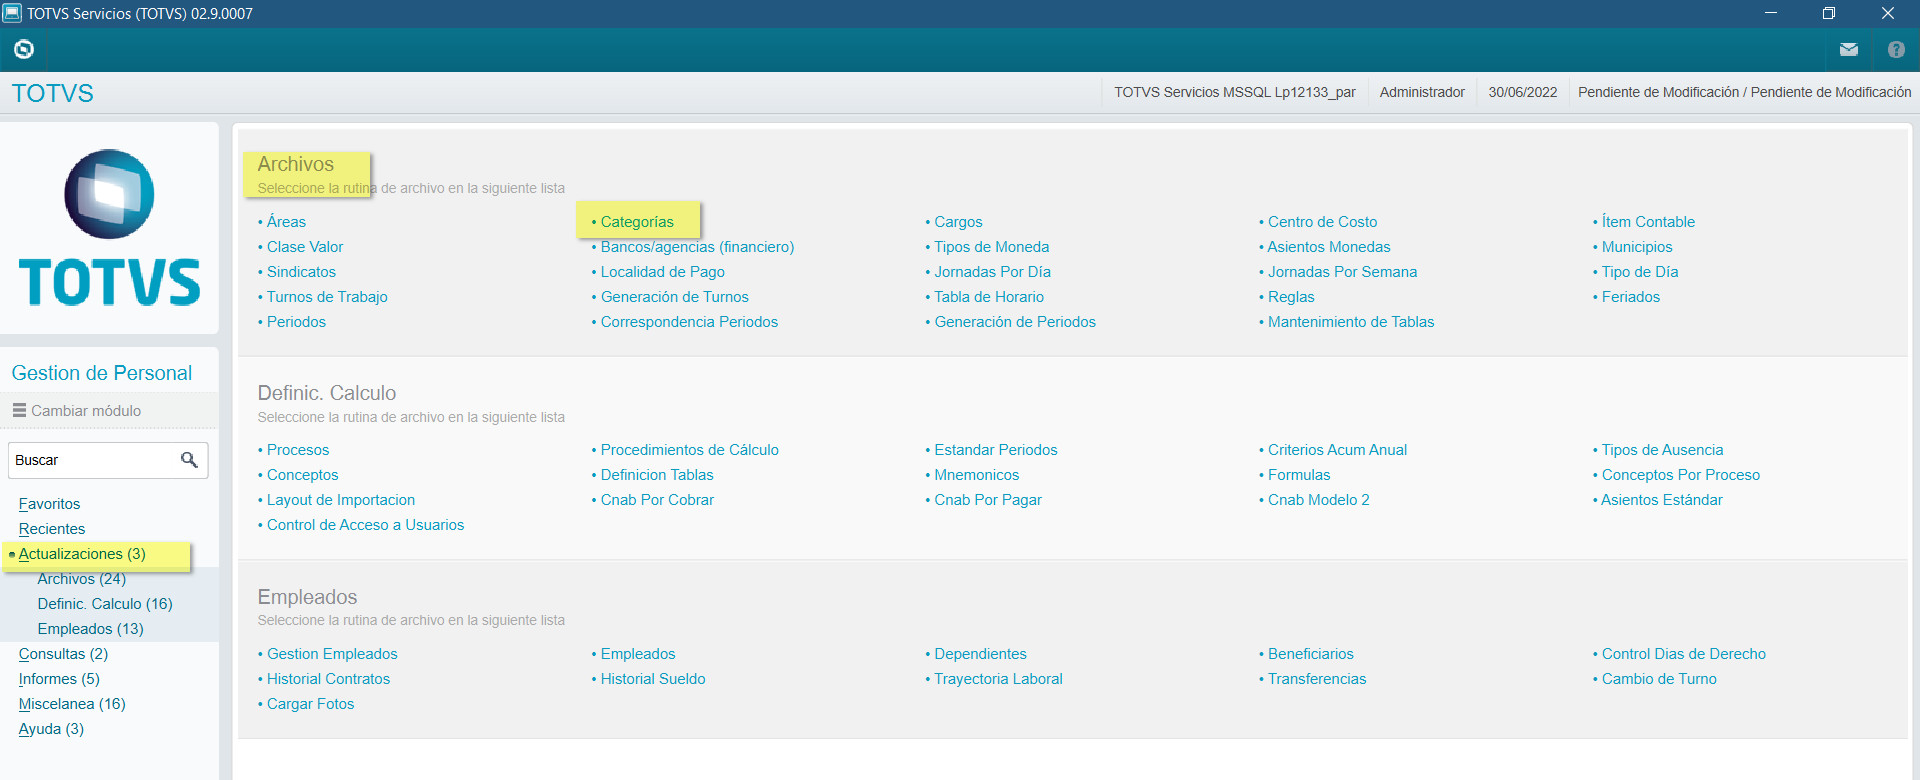Open Localidad de Pago link
This screenshot has height=780, width=1920.
click(663, 272)
